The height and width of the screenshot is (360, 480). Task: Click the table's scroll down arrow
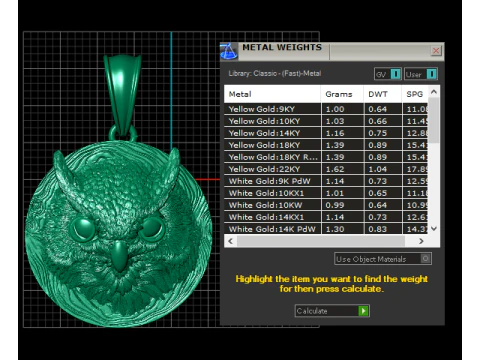(x=434, y=229)
